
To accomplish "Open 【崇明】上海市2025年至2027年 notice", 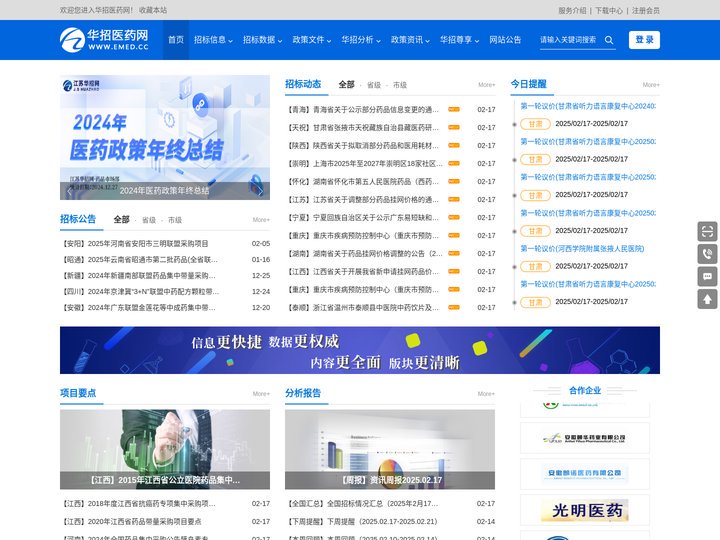I will tap(365, 163).
